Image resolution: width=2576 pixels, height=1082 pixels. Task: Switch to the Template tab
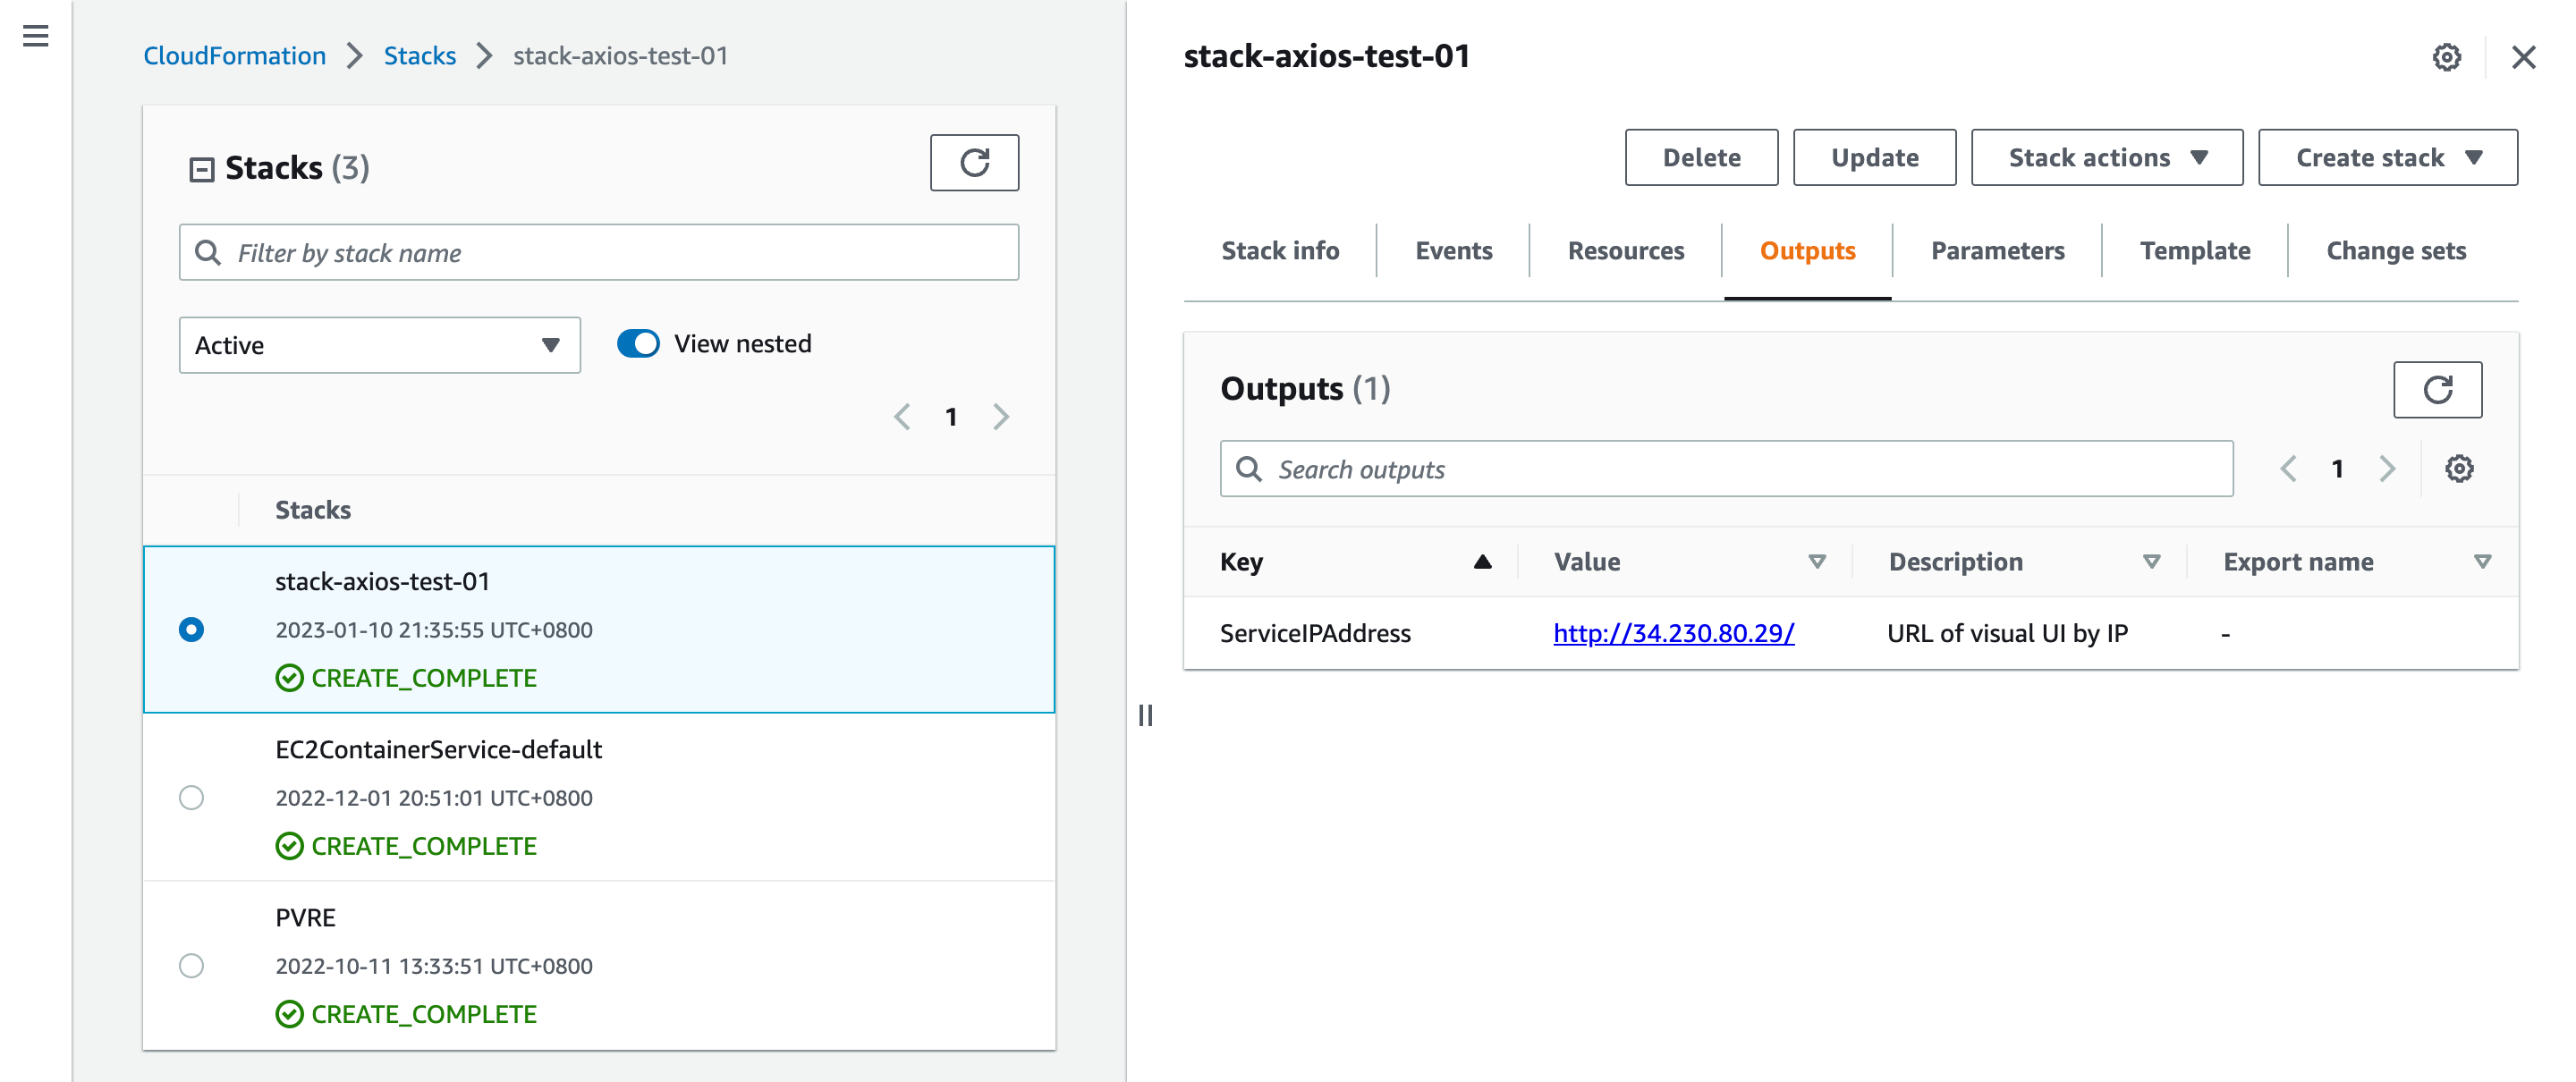coord(2195,251)
